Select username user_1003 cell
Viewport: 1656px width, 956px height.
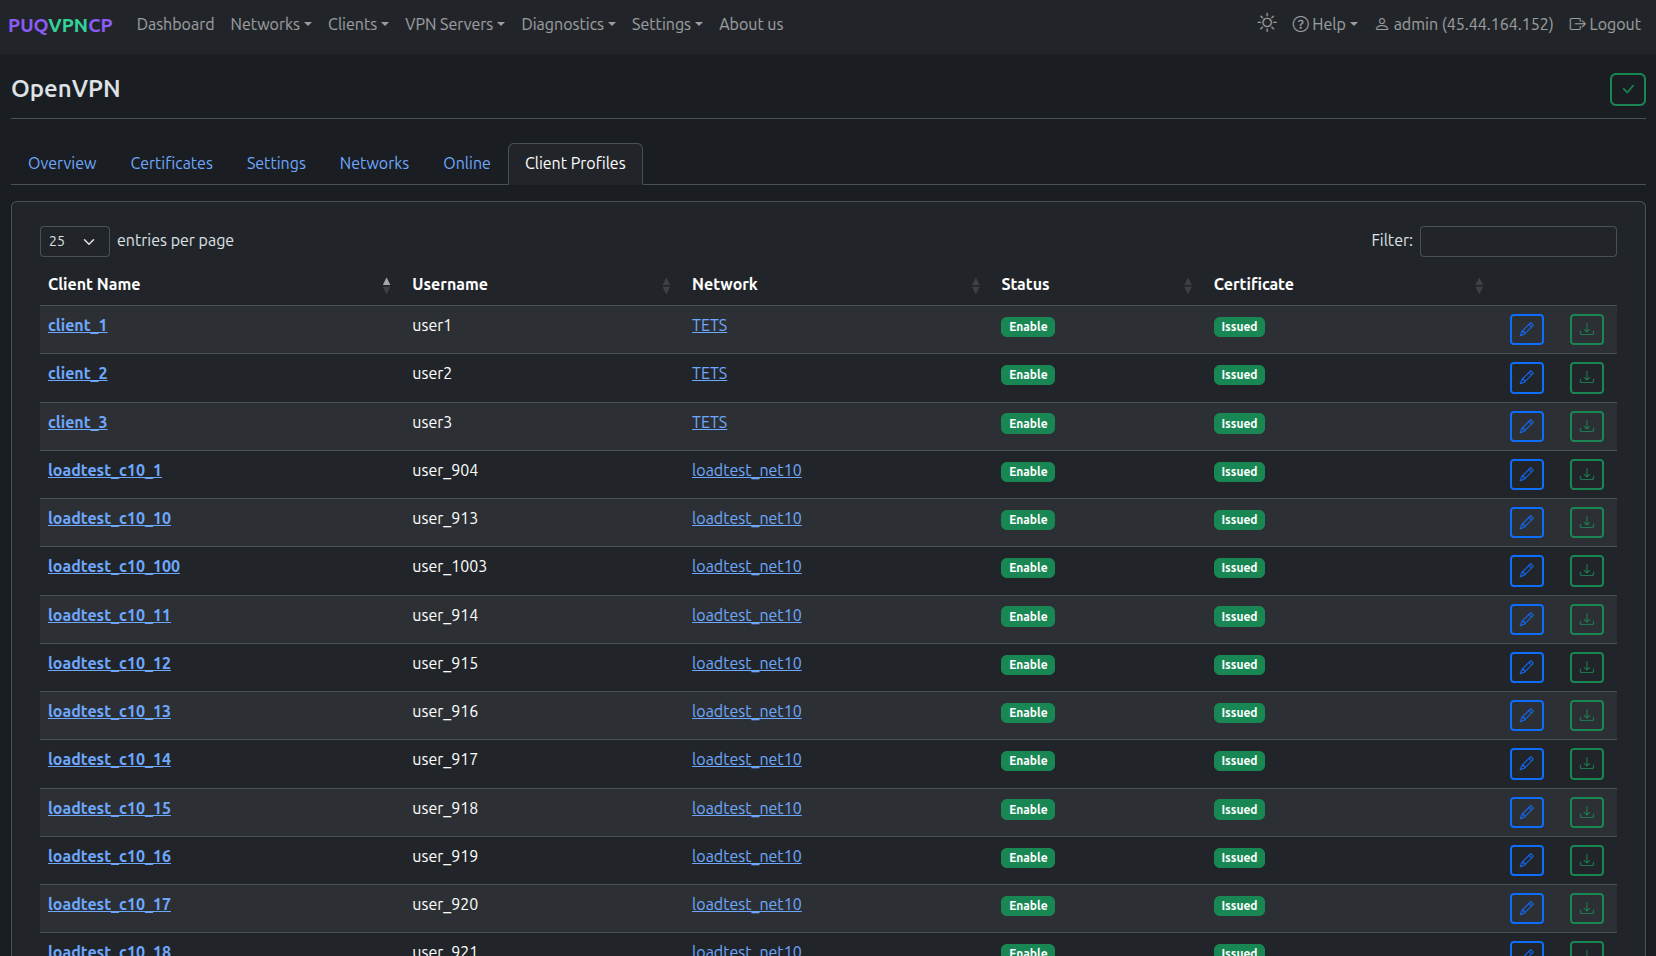[449, 566]
